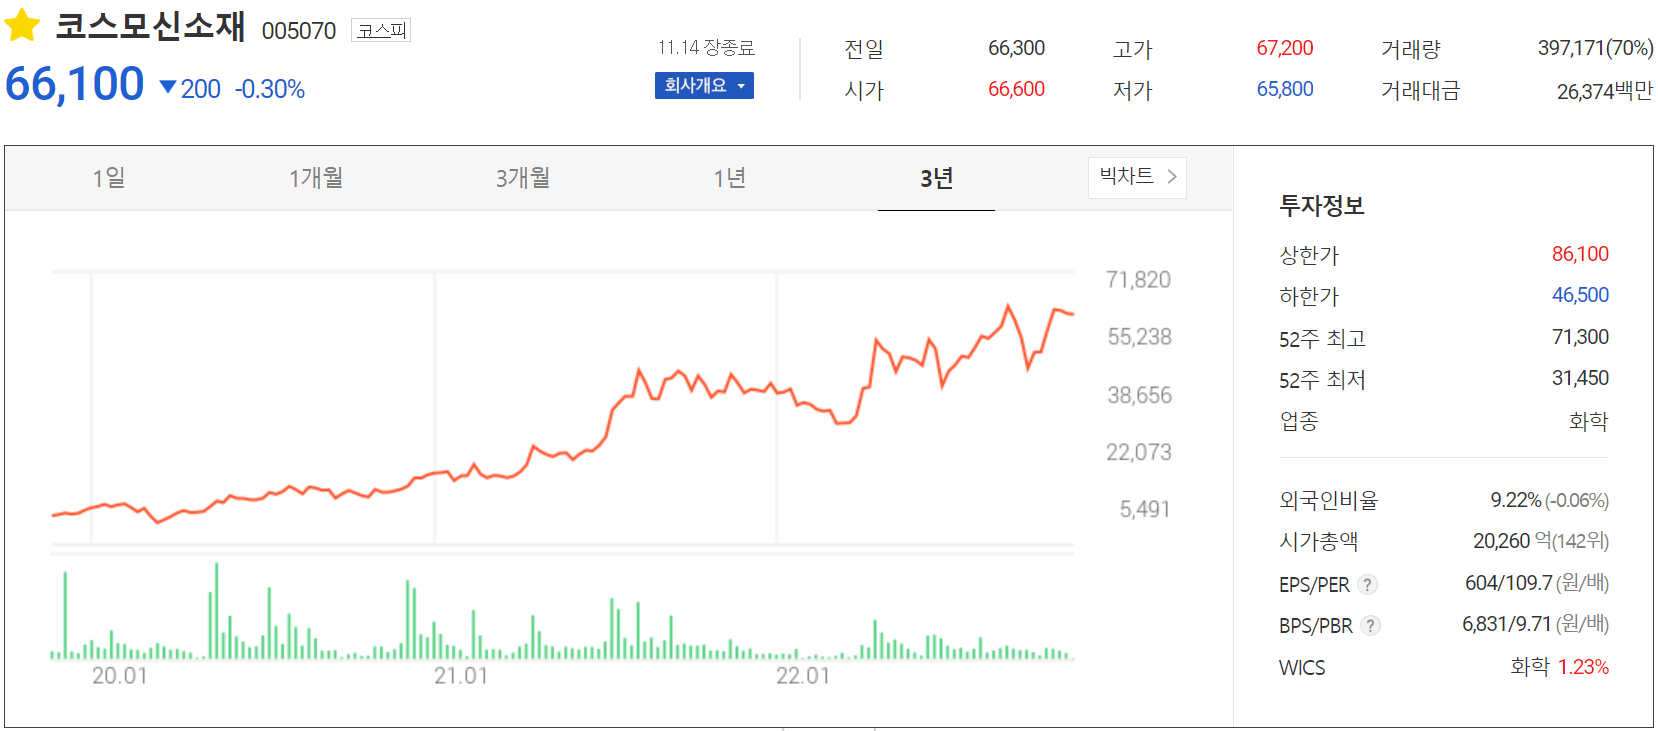Click the tallest green volume bar

[216, 611]
